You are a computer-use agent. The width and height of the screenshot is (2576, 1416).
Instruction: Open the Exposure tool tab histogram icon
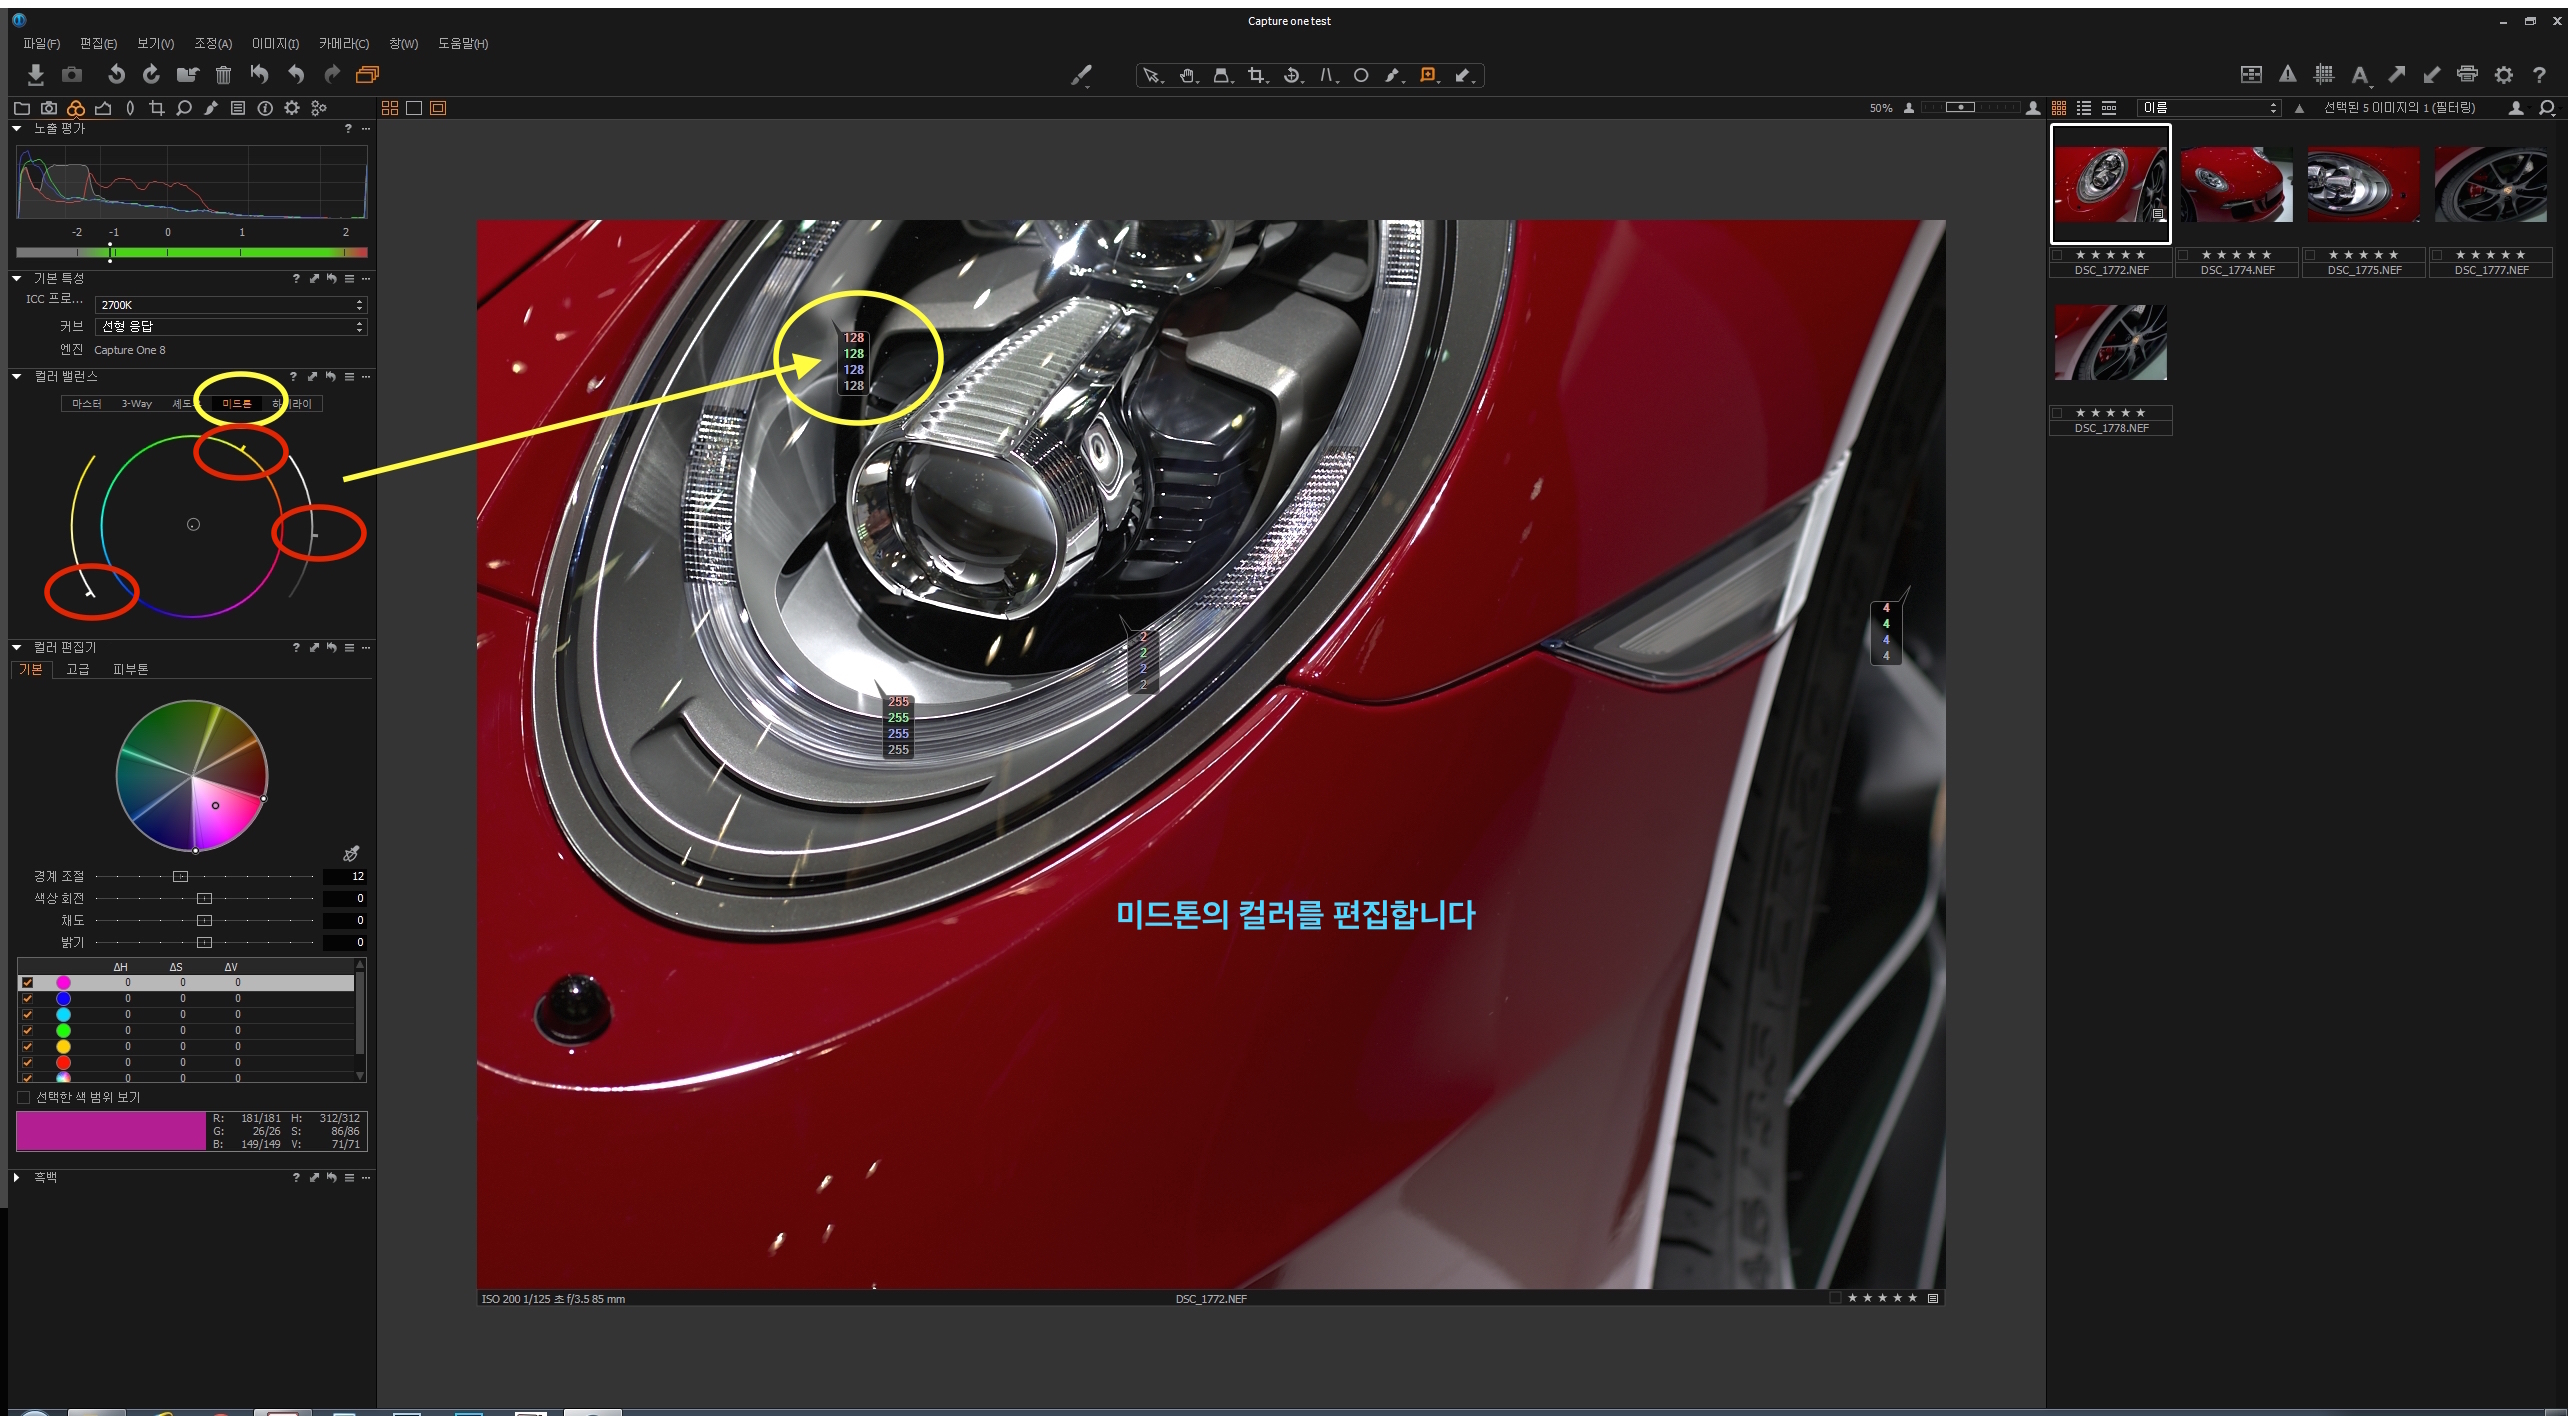(103, 108)
